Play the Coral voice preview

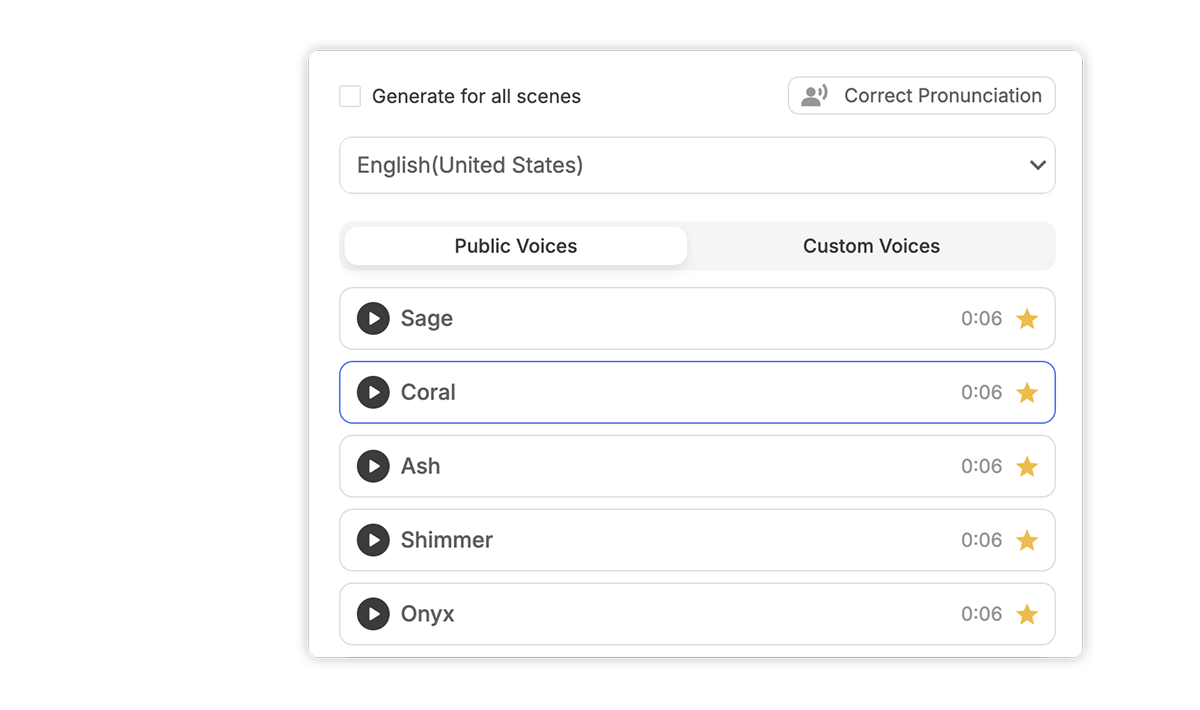[372, 392]
